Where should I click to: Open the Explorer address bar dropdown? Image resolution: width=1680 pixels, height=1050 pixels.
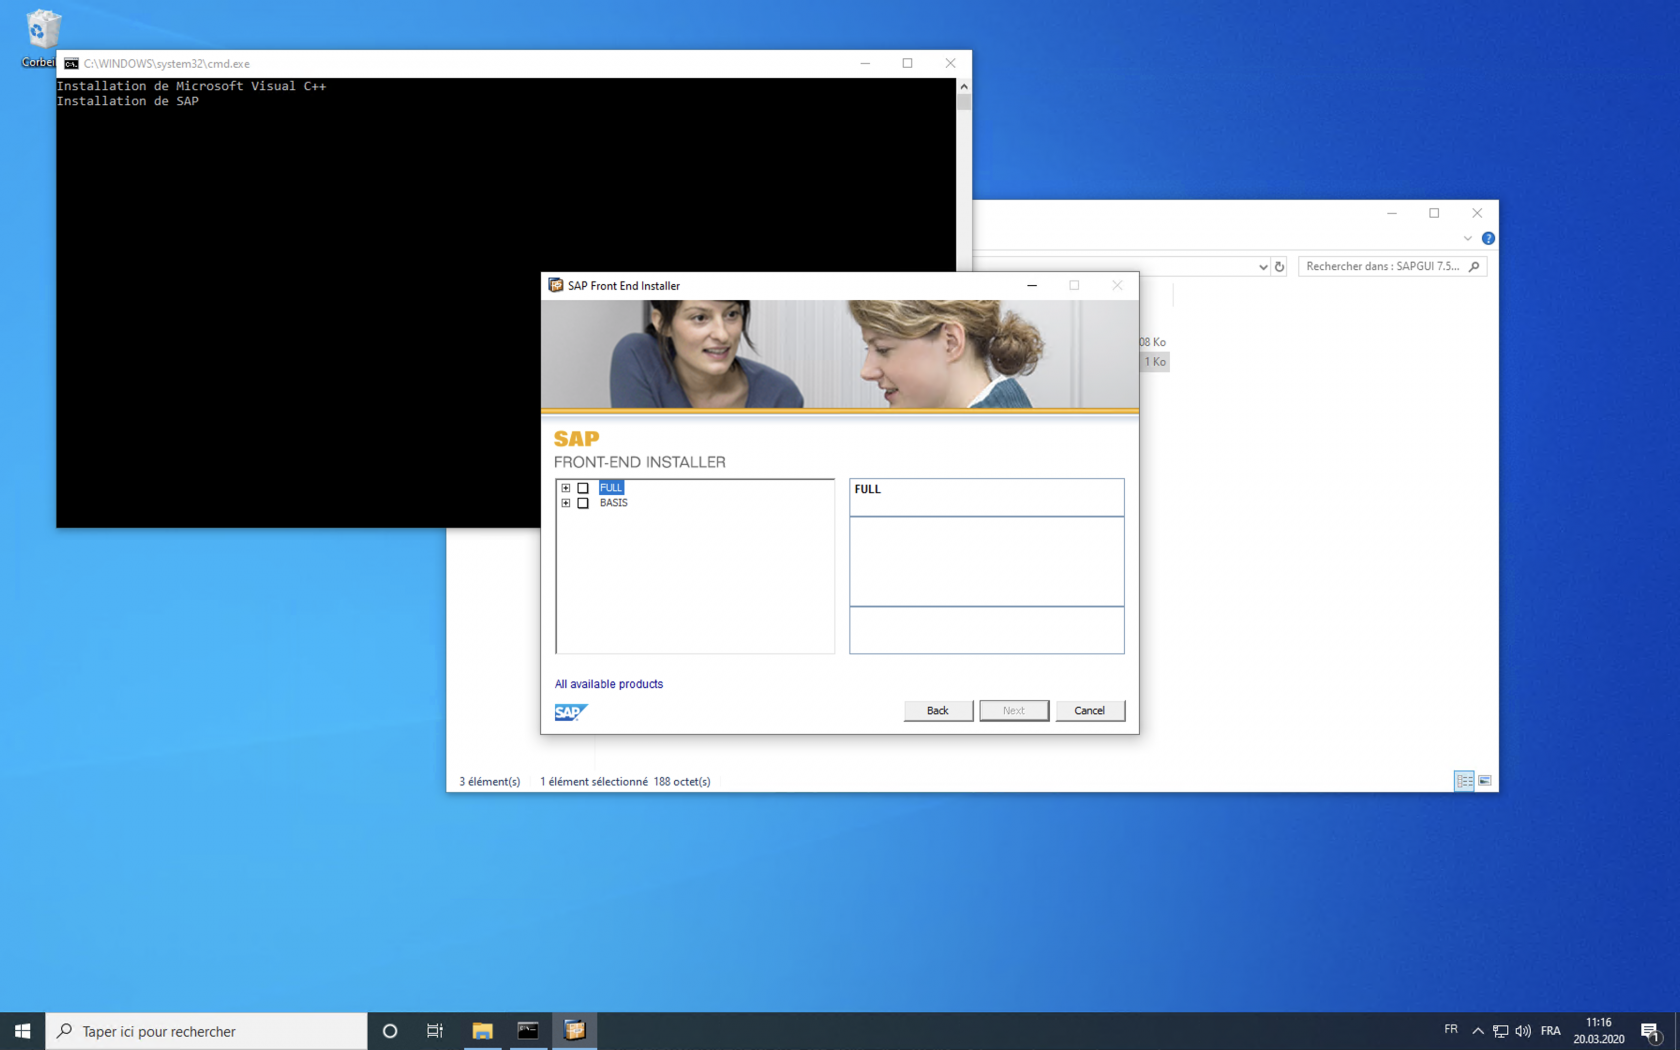(1262, 267)
